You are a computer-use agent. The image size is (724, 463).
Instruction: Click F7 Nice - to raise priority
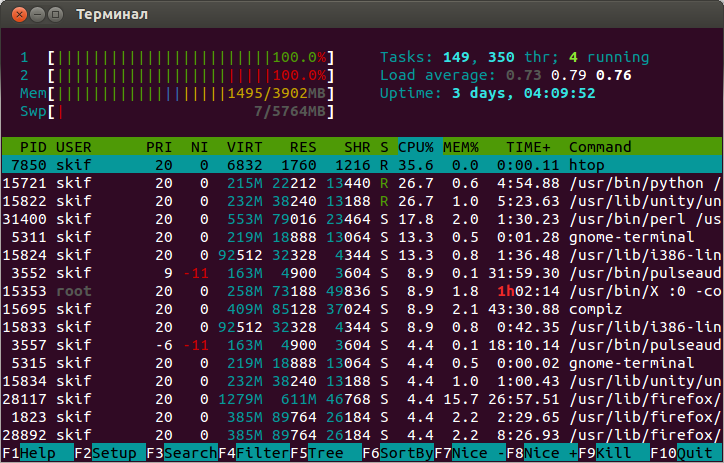470,453
